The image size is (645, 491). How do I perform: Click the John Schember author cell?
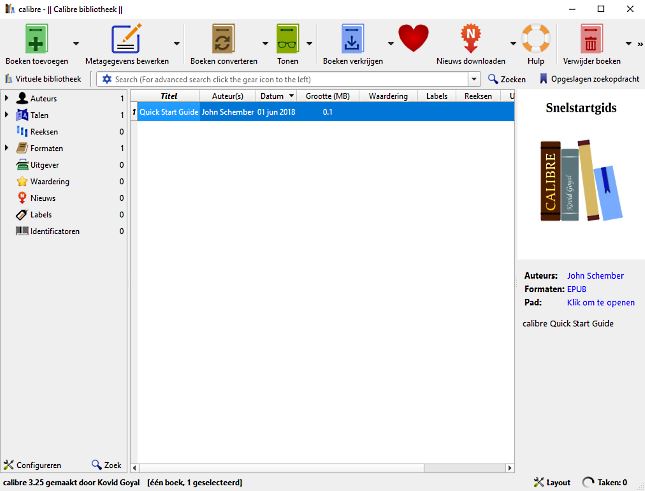pyautogui.click(x=227, y=112)
